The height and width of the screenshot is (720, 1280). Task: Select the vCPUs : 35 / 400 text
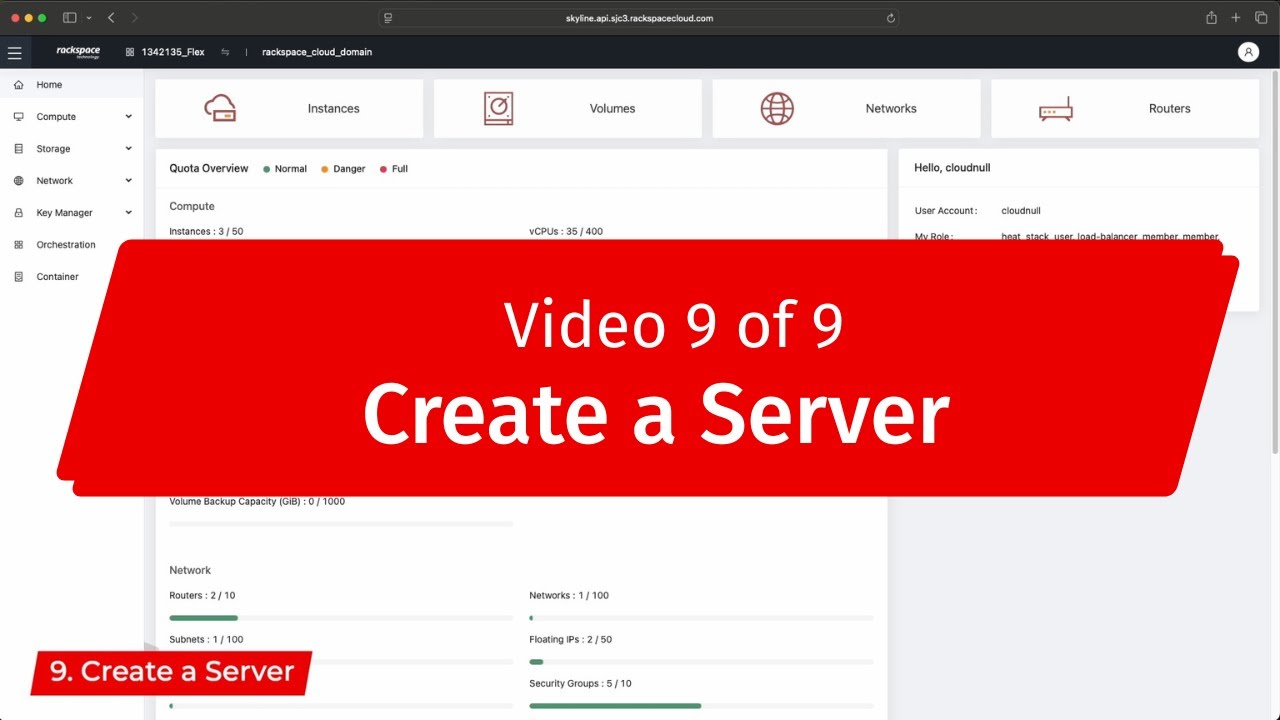566,231
